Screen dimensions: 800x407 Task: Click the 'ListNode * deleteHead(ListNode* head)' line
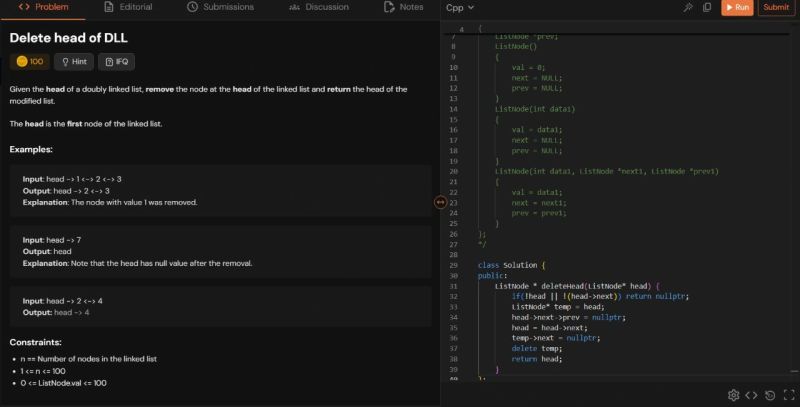click(x=577, y=286)
